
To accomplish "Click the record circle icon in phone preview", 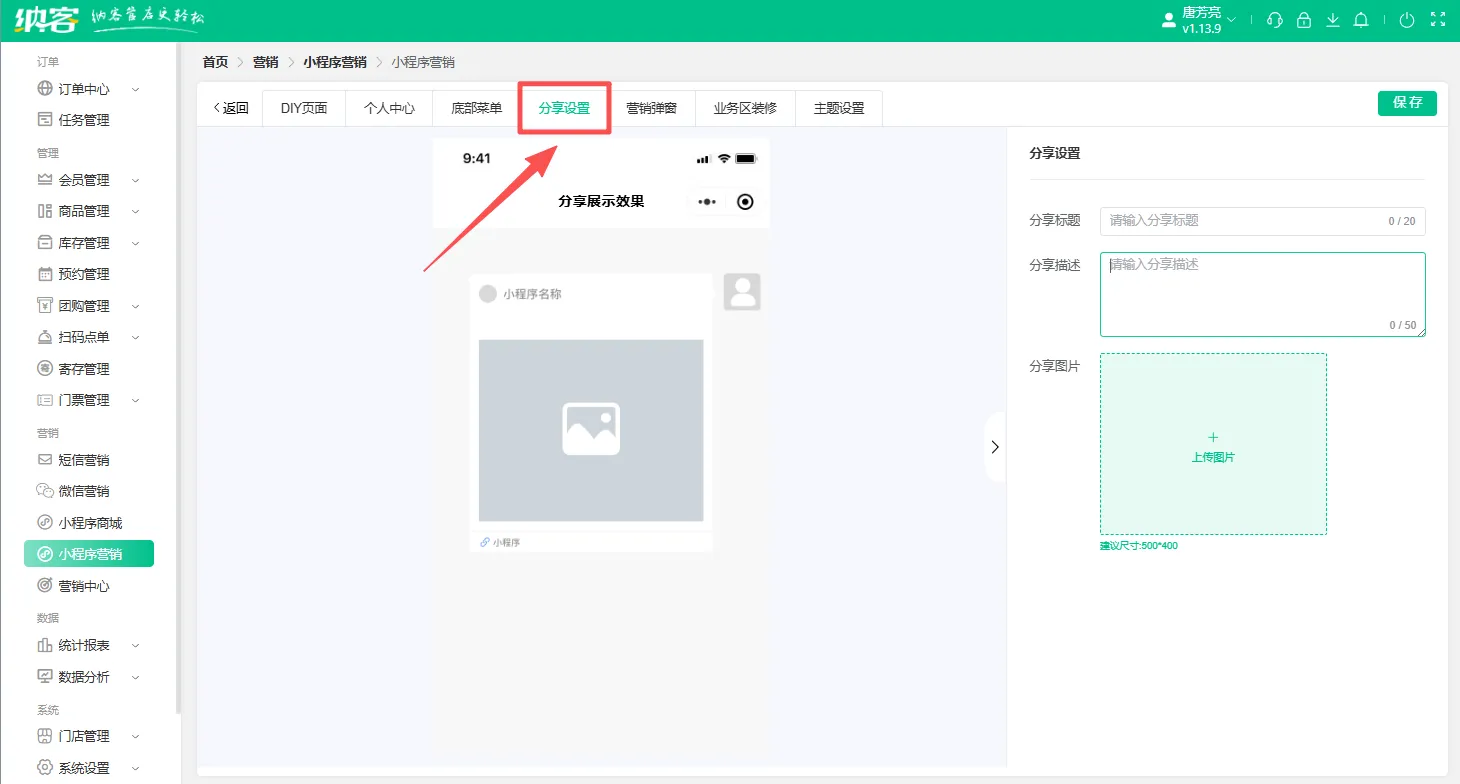I will [745, 202].
